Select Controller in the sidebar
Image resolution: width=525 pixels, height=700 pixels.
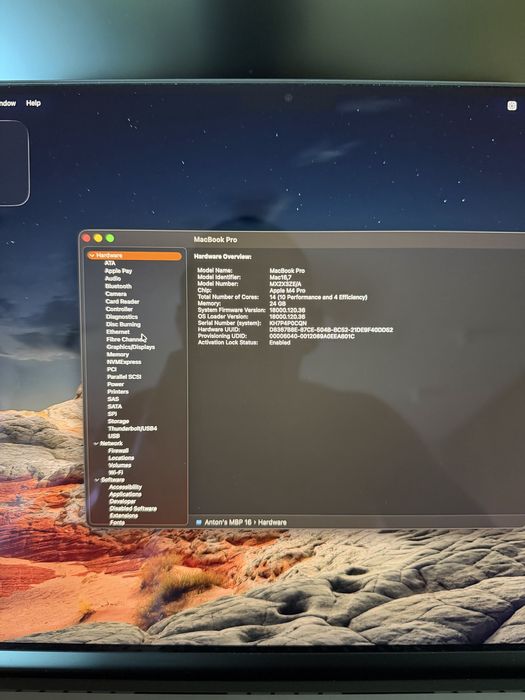pyautogui.click(x=119, y=309)
